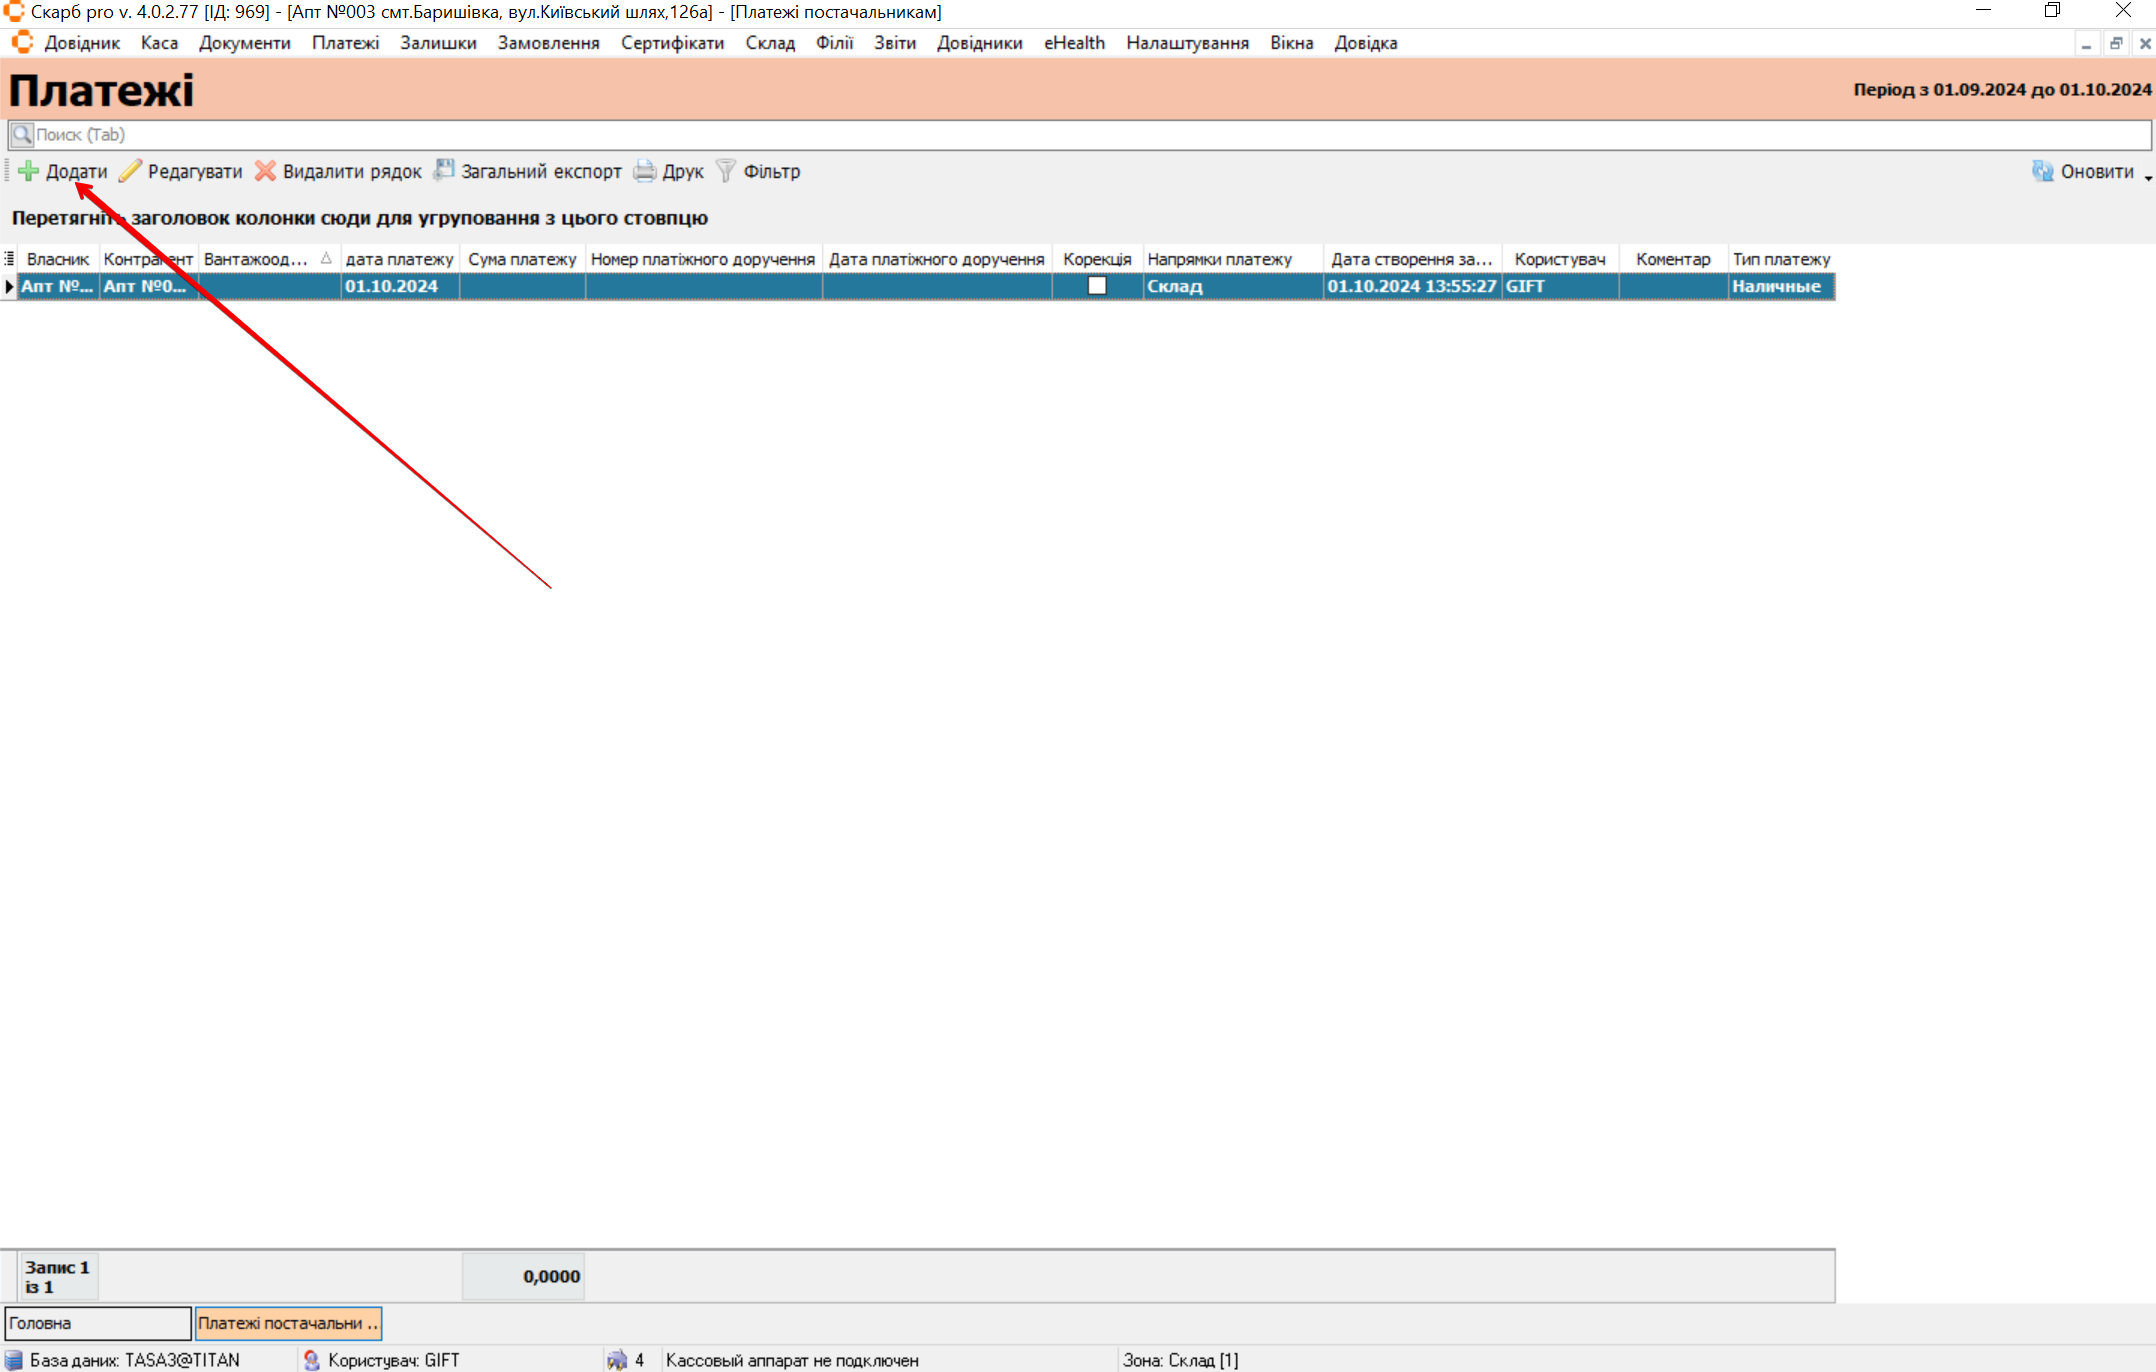The image size is (2156, 1372).
Task: Click the red X Видалити рядок icon
Action: [x=265, y=171]
